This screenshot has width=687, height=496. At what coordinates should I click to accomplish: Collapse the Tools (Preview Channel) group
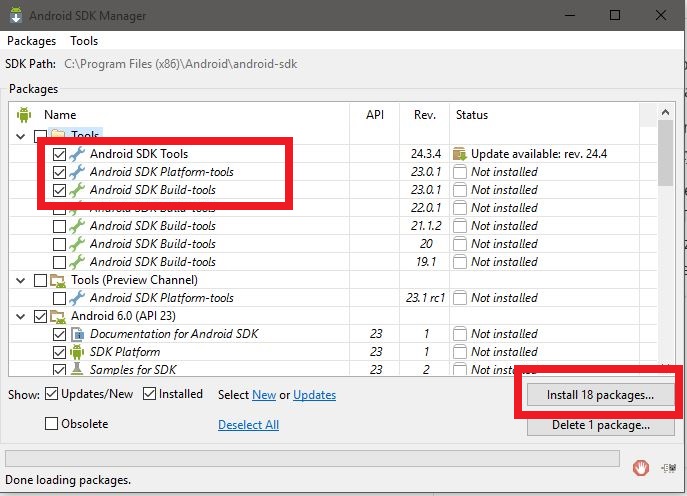coord(21,280)
